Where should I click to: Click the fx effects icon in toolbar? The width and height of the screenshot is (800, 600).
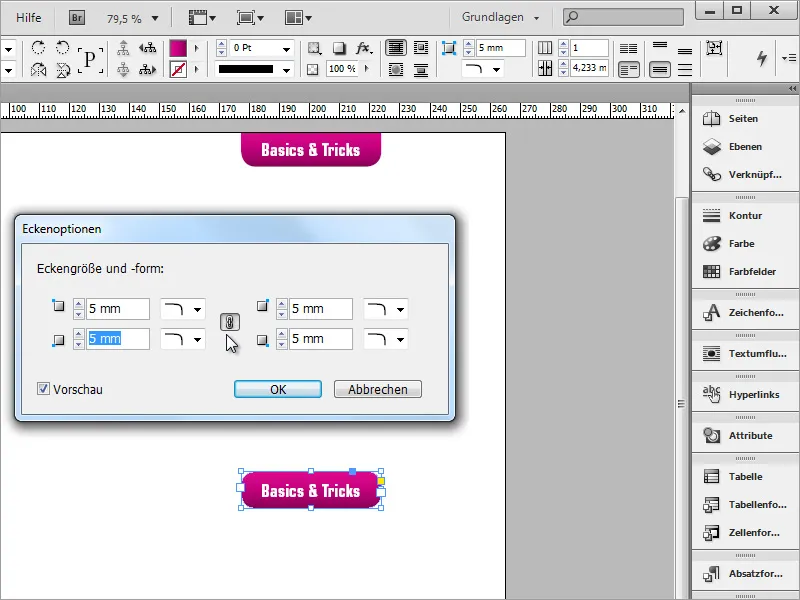[362, 48]
